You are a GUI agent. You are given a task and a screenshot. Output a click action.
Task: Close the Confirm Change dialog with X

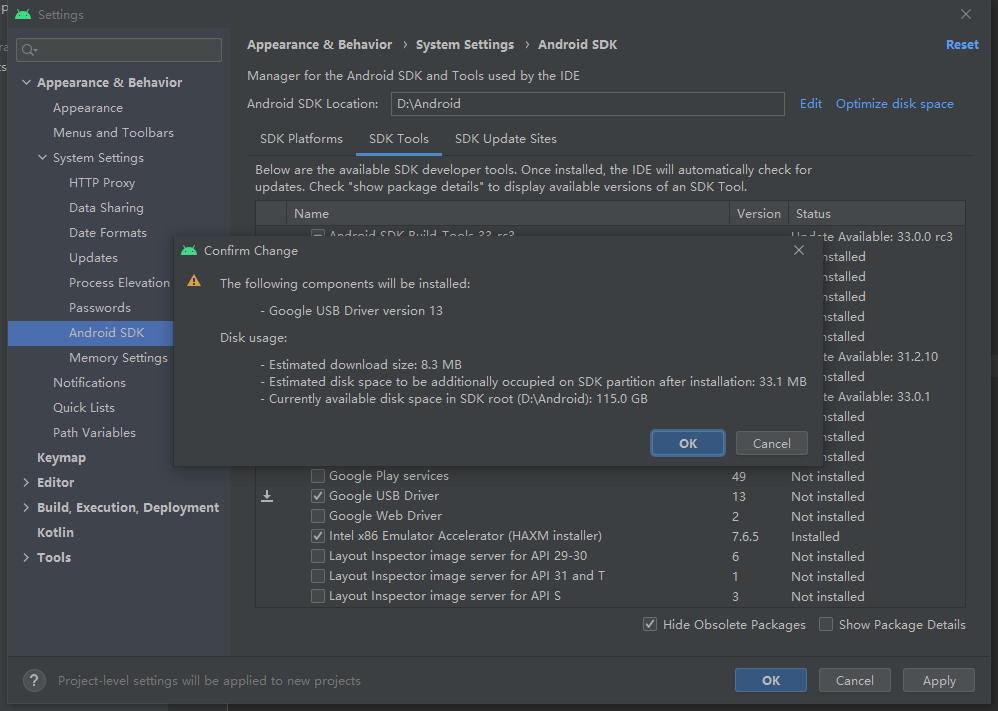[x=798, y=250]
